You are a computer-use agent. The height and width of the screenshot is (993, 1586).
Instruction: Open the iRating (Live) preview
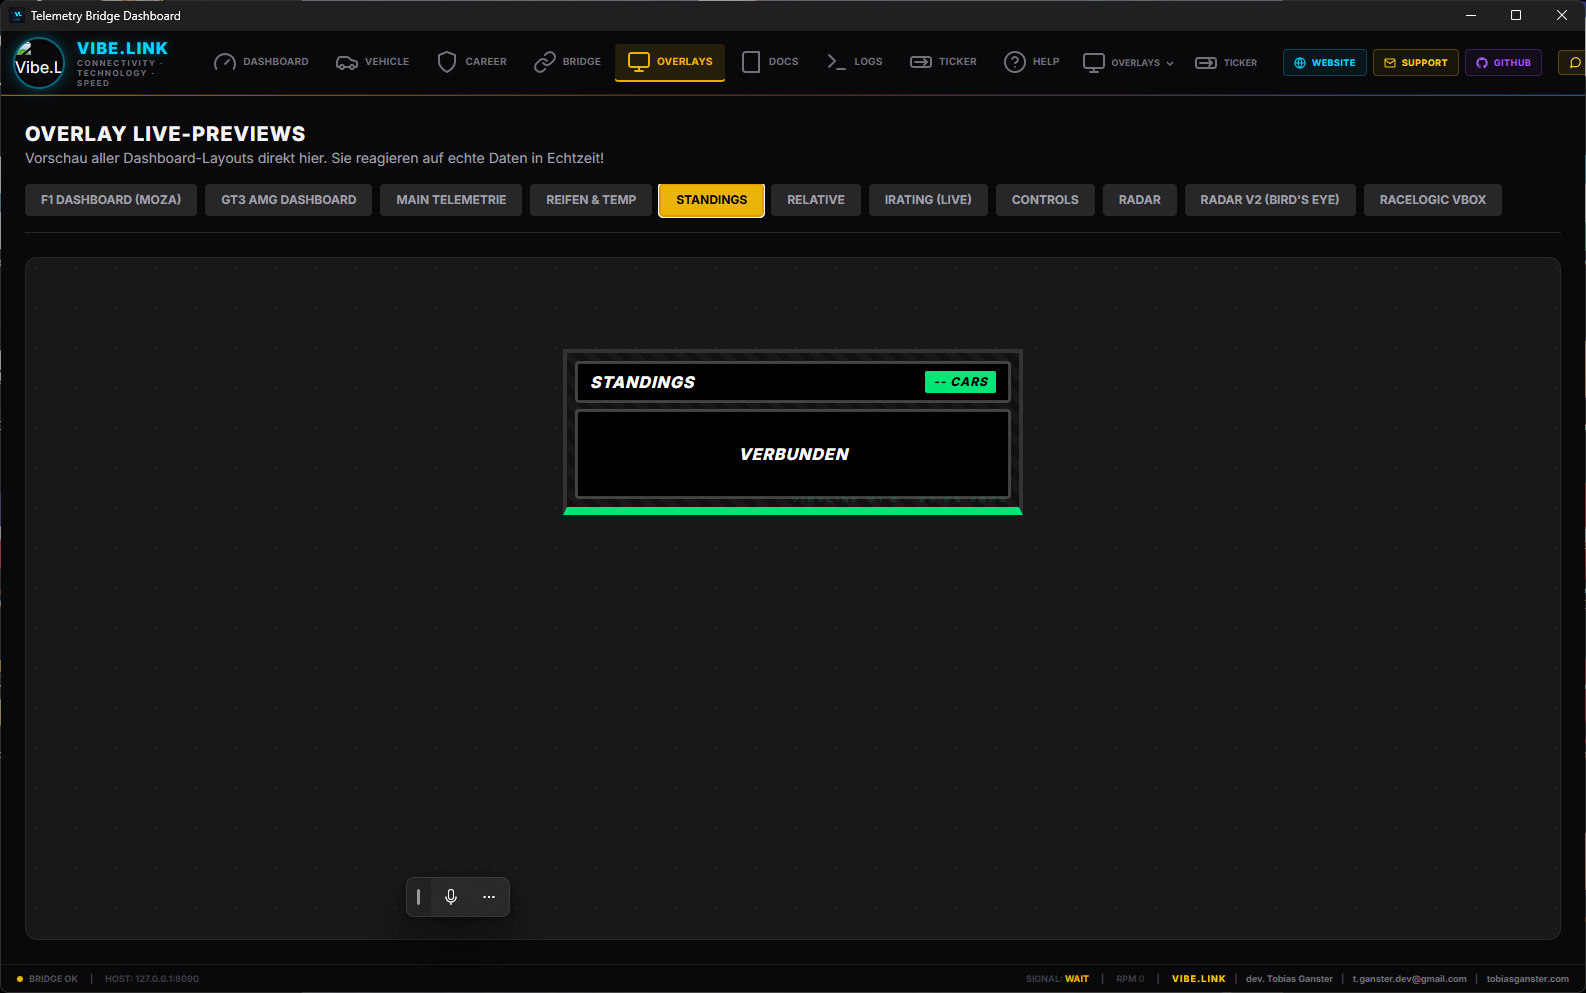(x=928, y=200)
